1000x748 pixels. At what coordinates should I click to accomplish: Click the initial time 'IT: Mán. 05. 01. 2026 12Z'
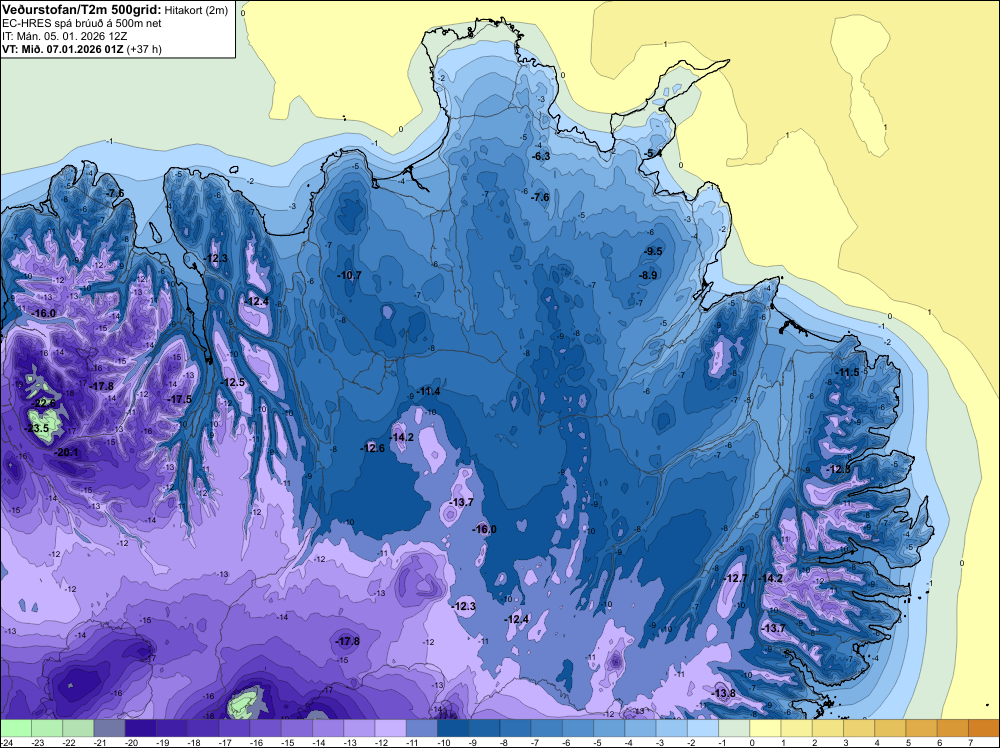tap(64, 36)
